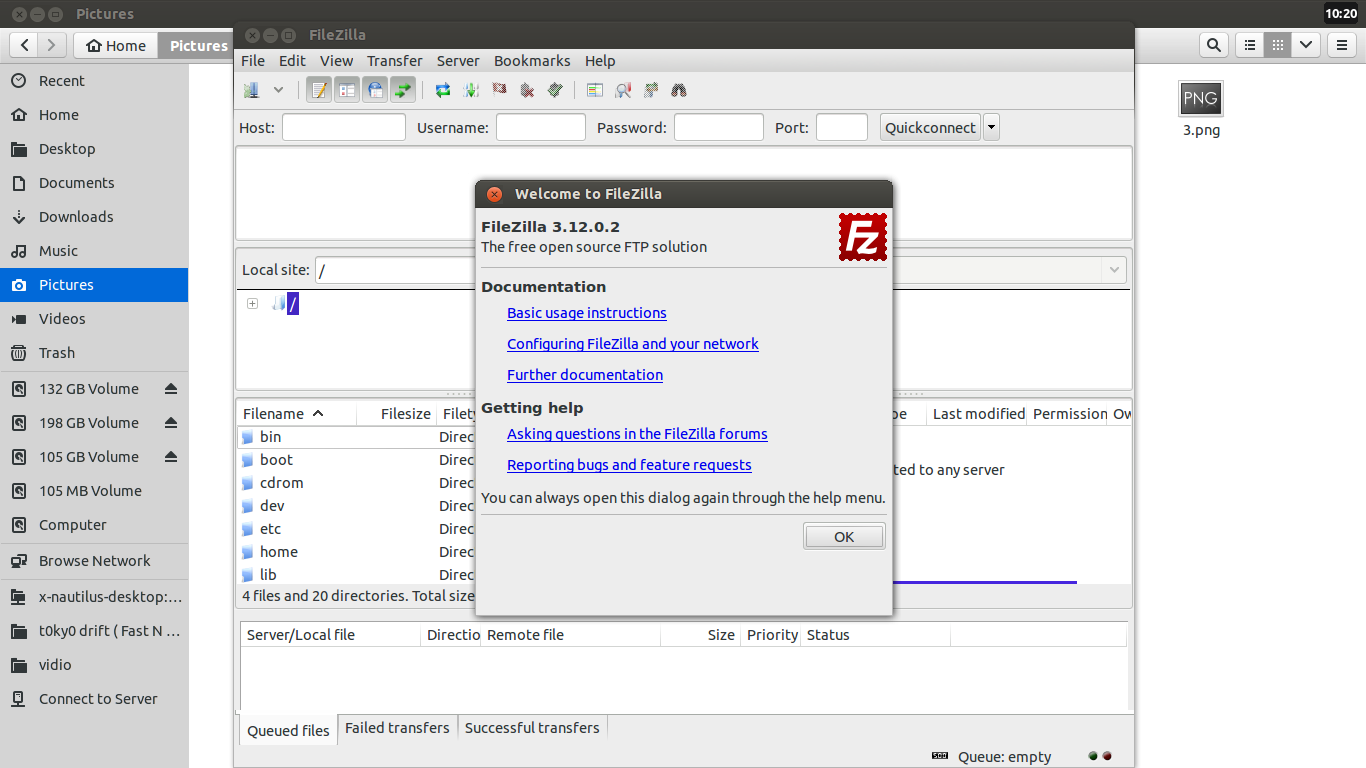
Task: Click the cancel current operation icon
Action: click(x=499, y=90)
